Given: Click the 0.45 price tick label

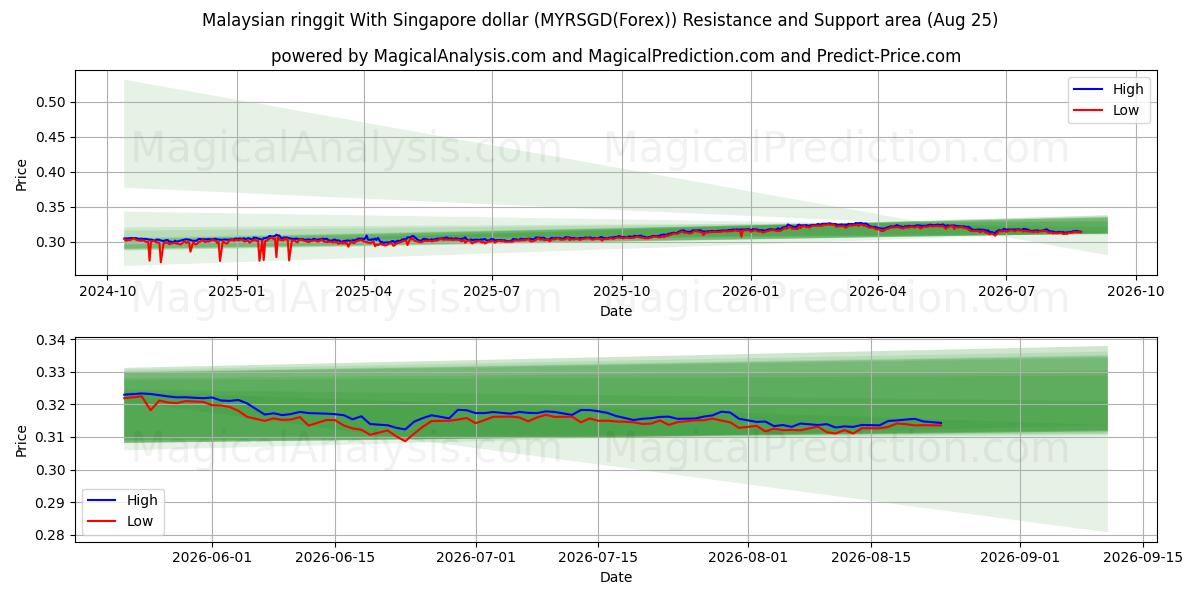Looking at the screenshot, I should click(x=52, y=137).
